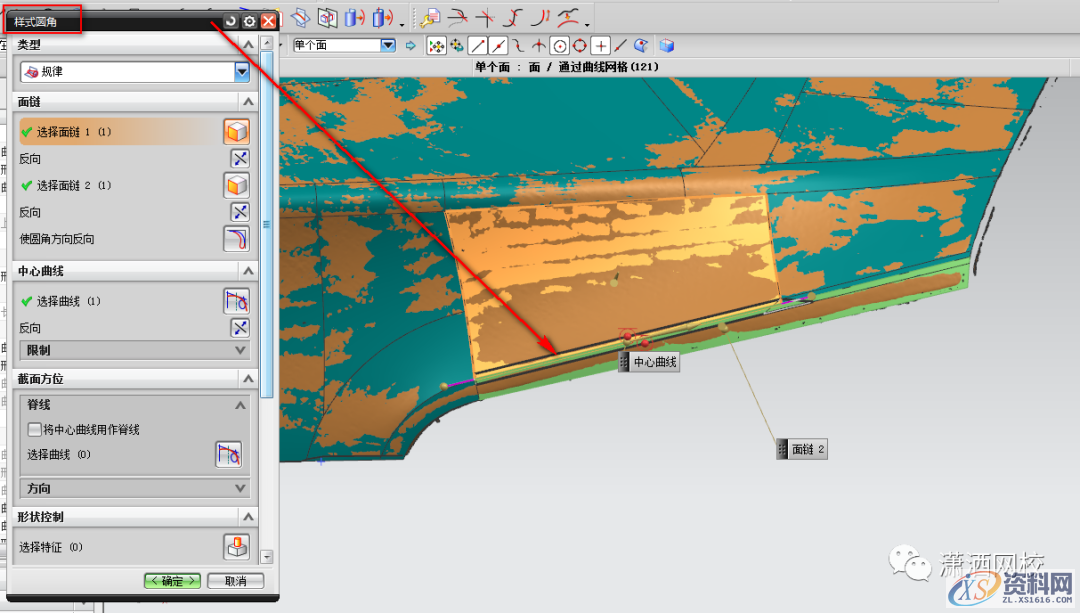Open the 规律 type dropdown

click(x=241, y=72)
